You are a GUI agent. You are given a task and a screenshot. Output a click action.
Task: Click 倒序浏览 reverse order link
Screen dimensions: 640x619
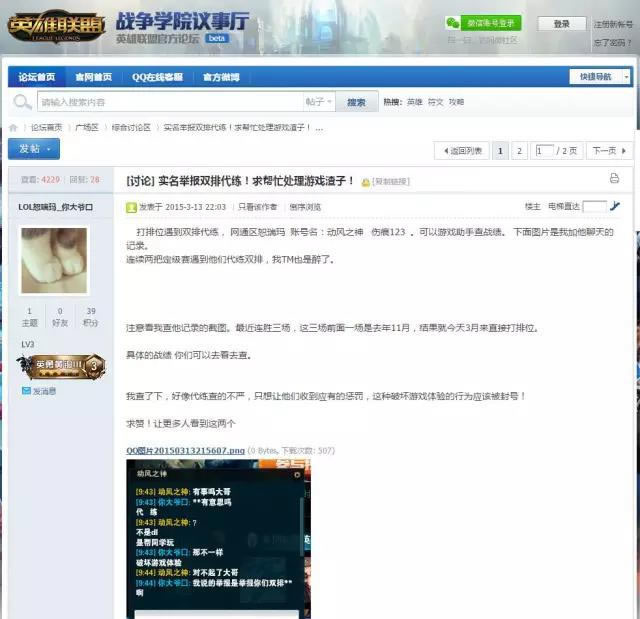[x=305, y=207]
